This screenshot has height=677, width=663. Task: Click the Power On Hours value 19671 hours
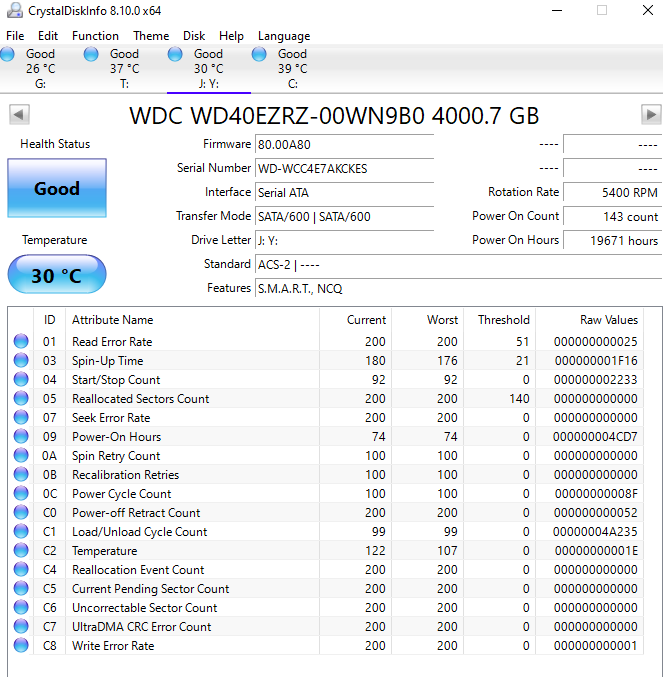coord(612,240)
